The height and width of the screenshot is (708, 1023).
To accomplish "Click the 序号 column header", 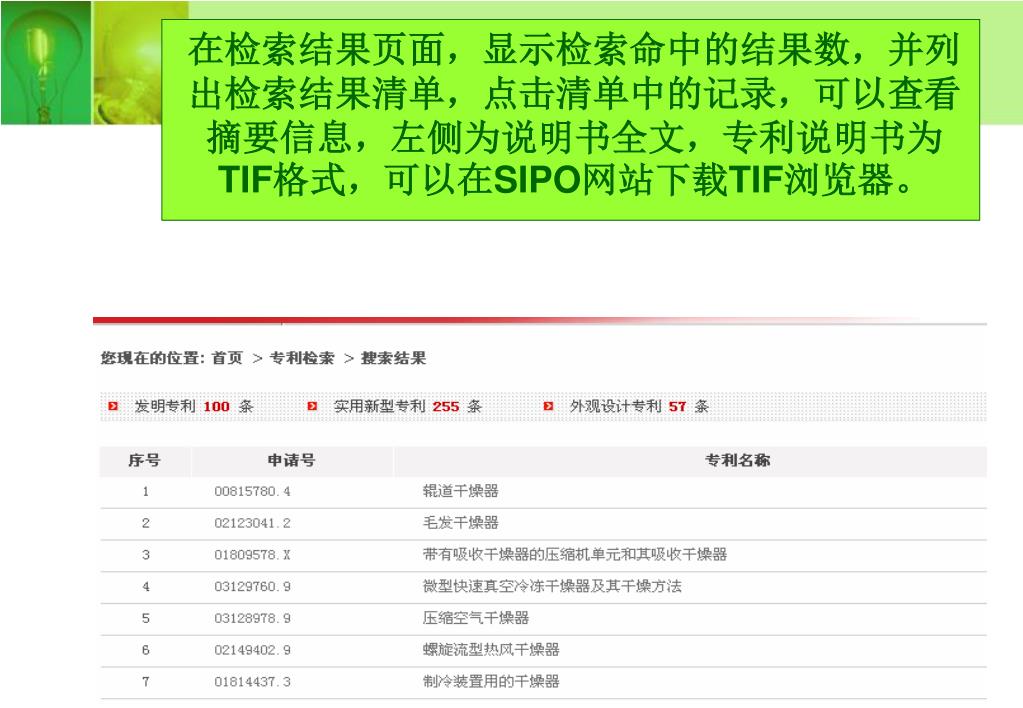I will coord(144,461).
